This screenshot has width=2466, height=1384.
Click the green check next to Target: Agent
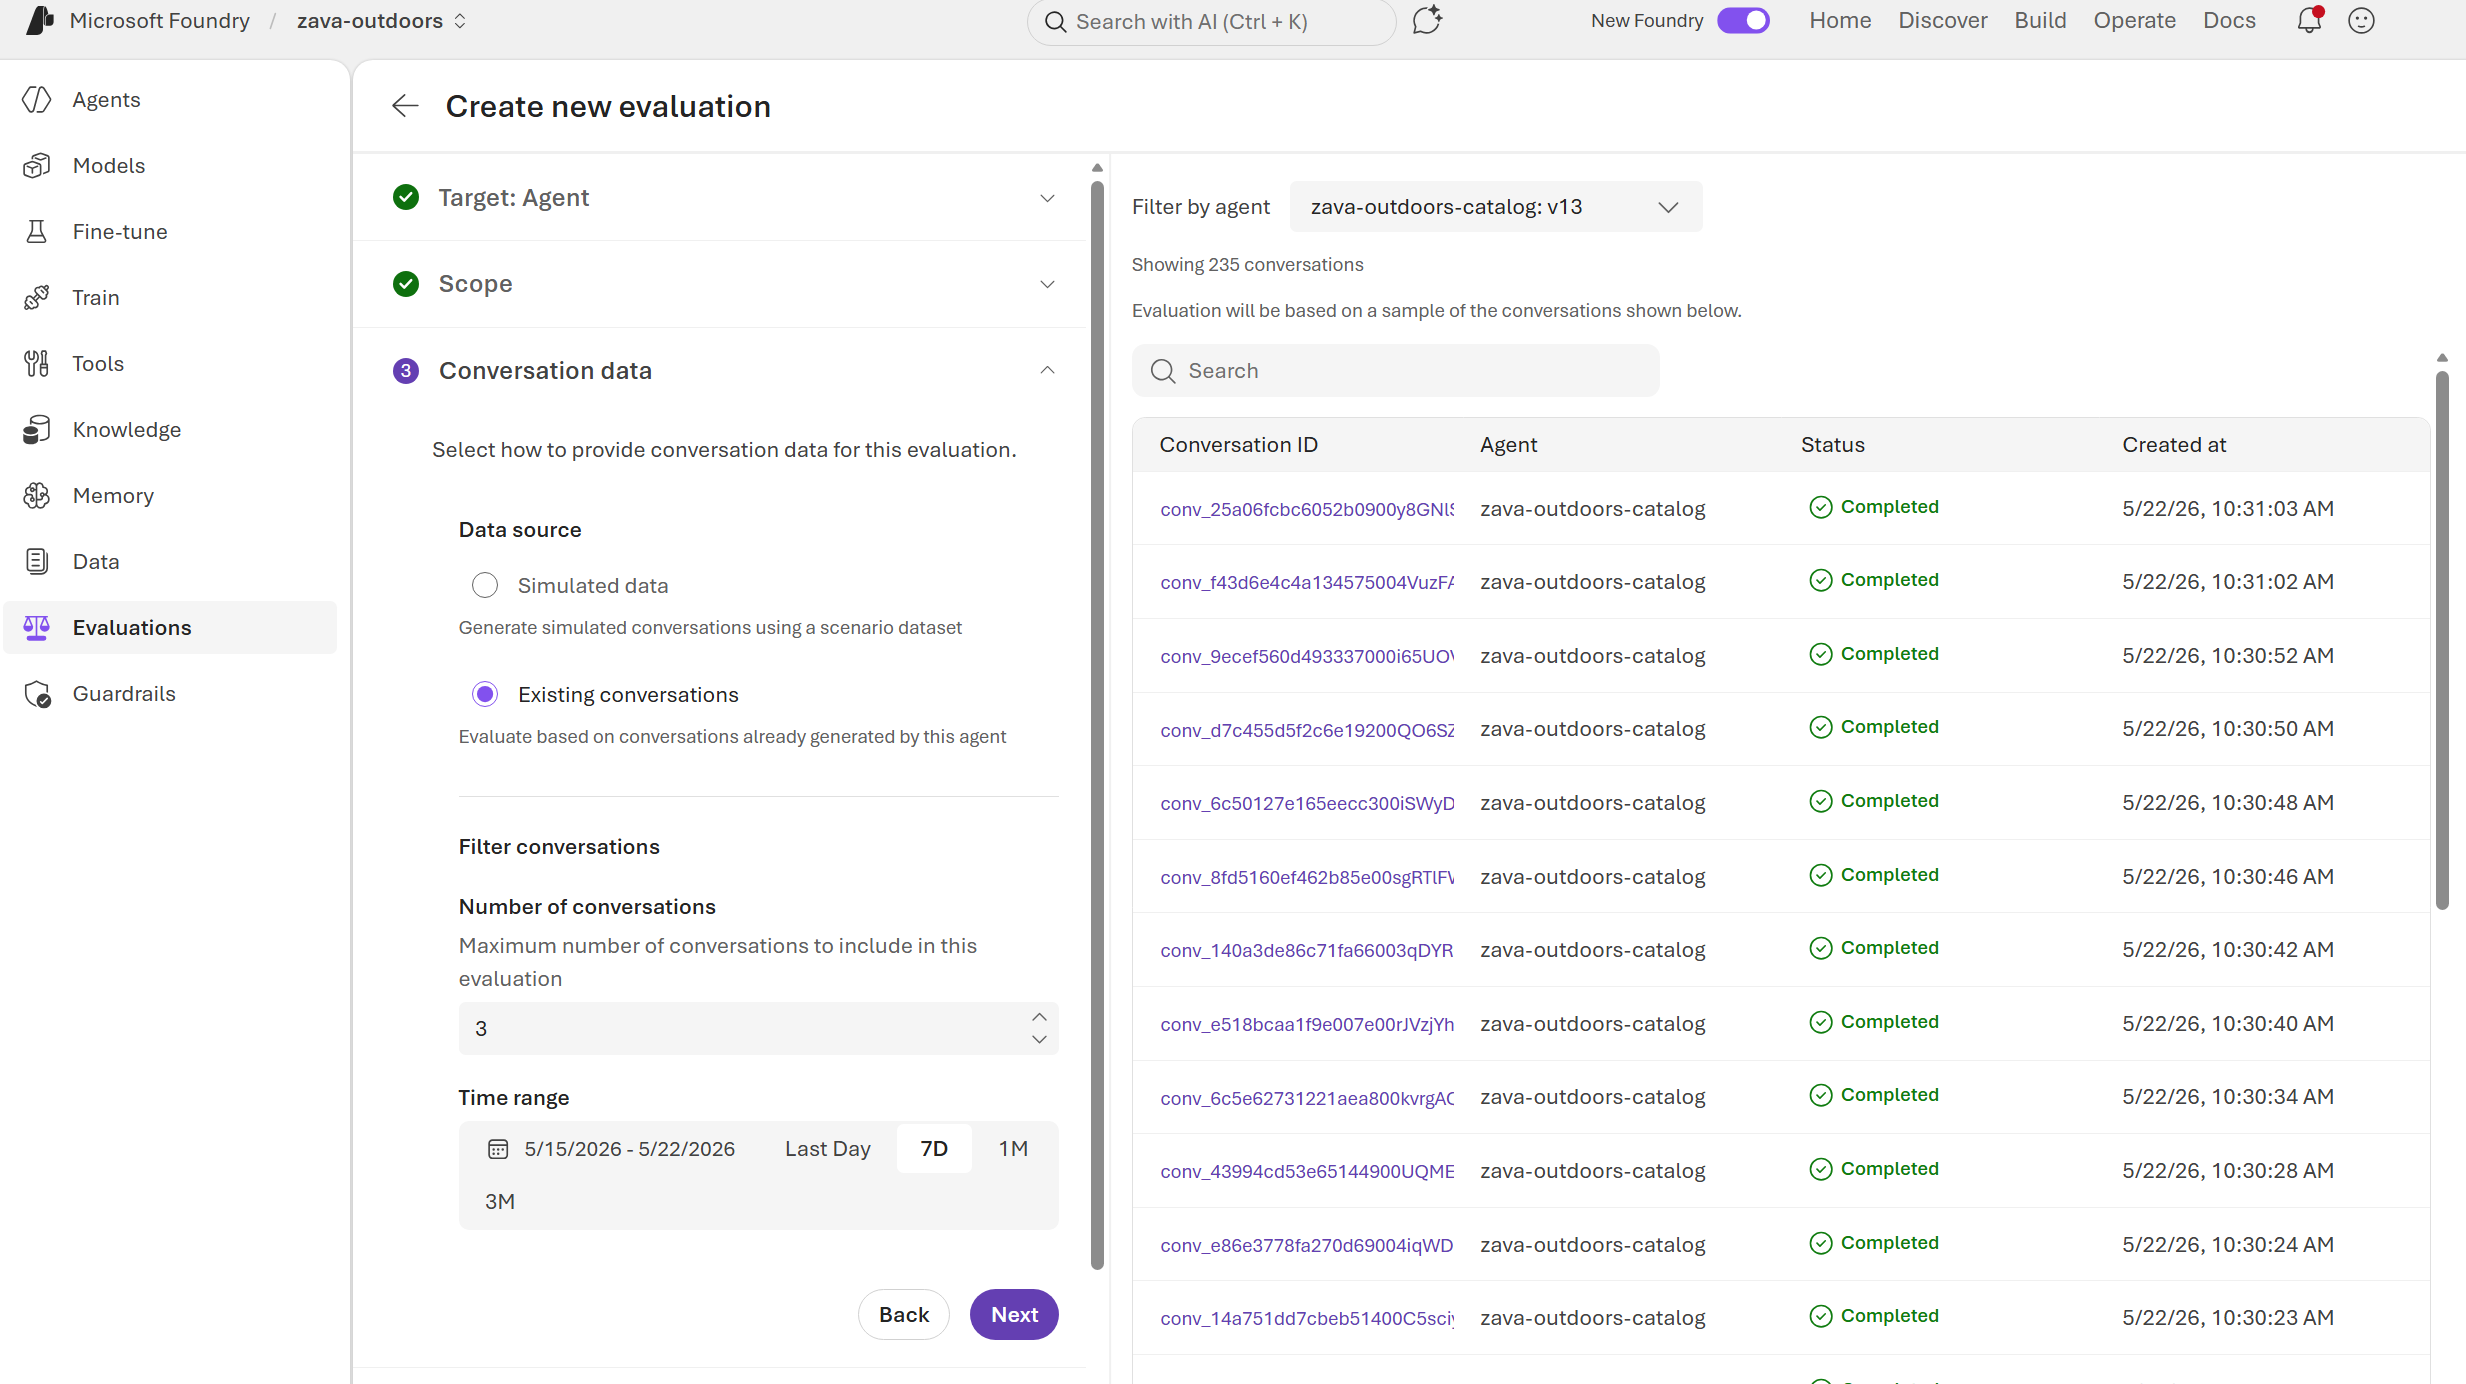tap(406, 197)
